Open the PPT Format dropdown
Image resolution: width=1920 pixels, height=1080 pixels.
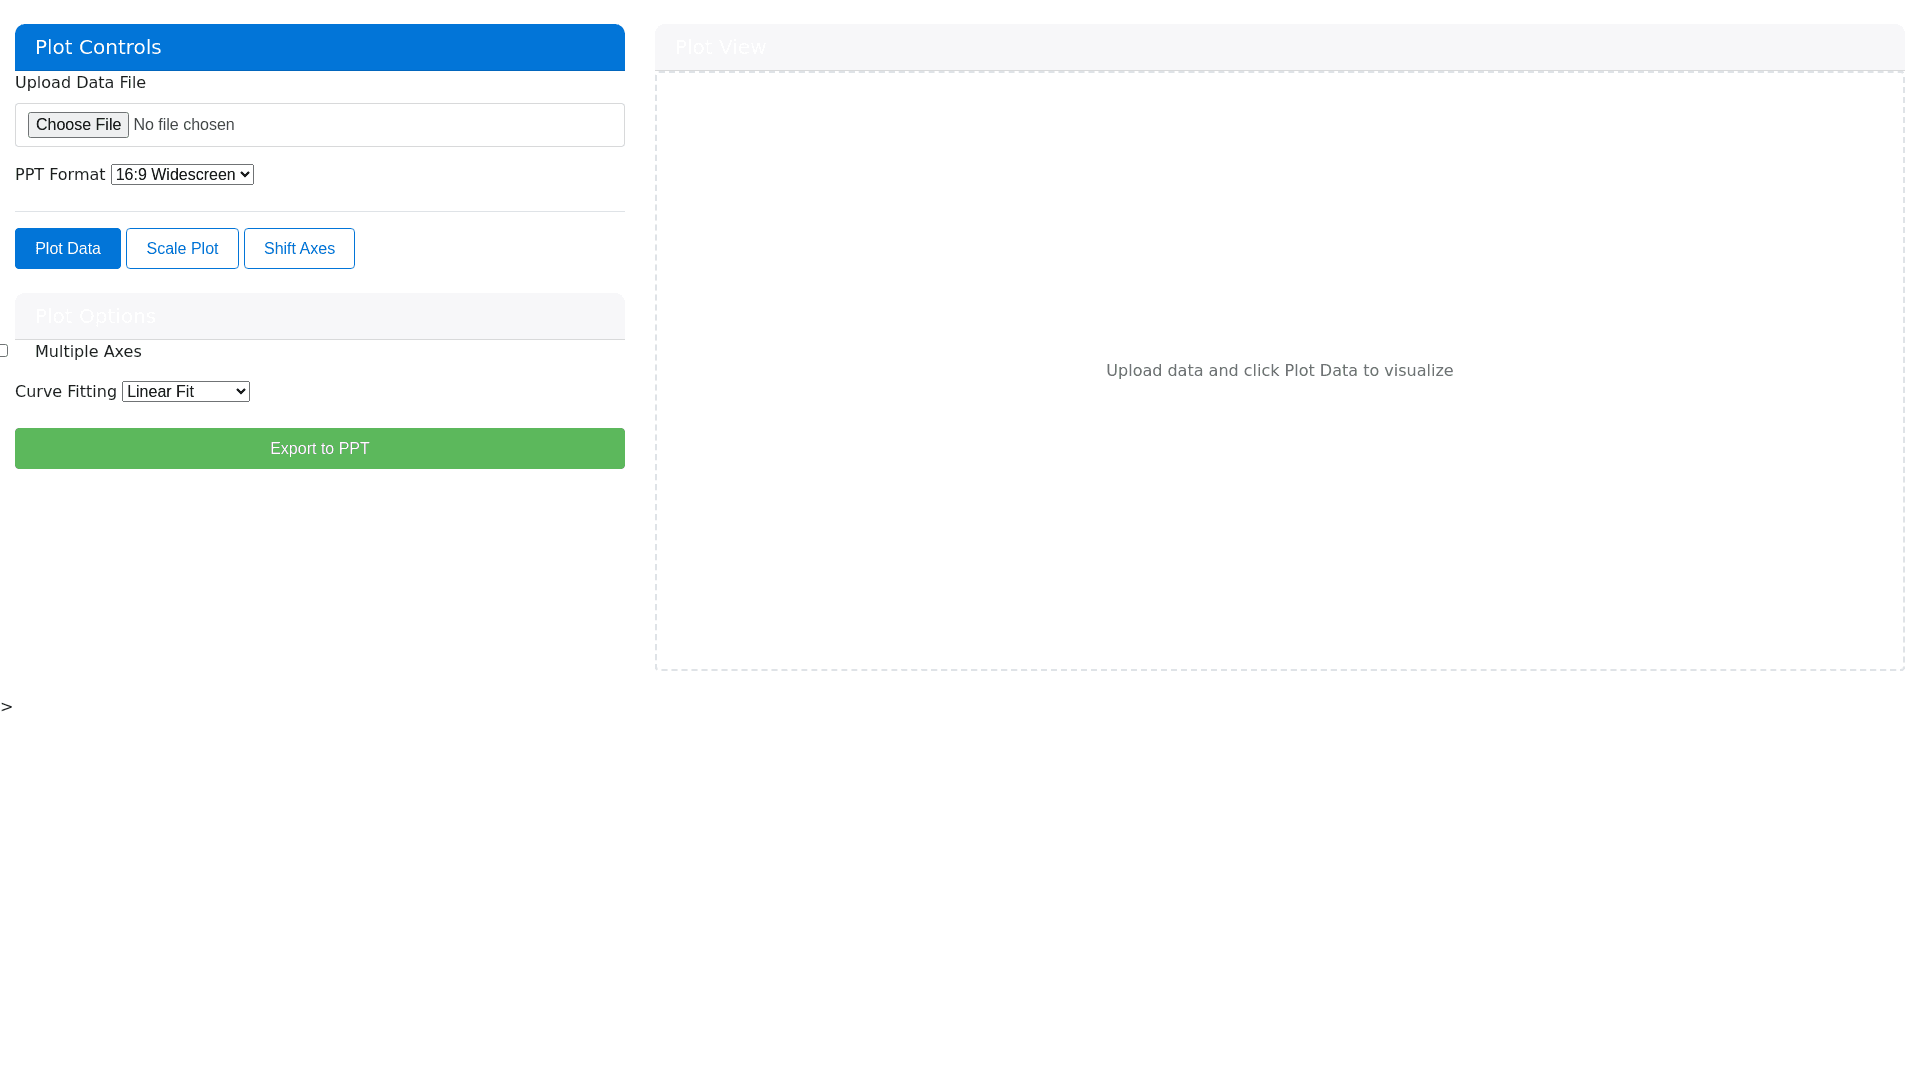click(x=182, y=175)
